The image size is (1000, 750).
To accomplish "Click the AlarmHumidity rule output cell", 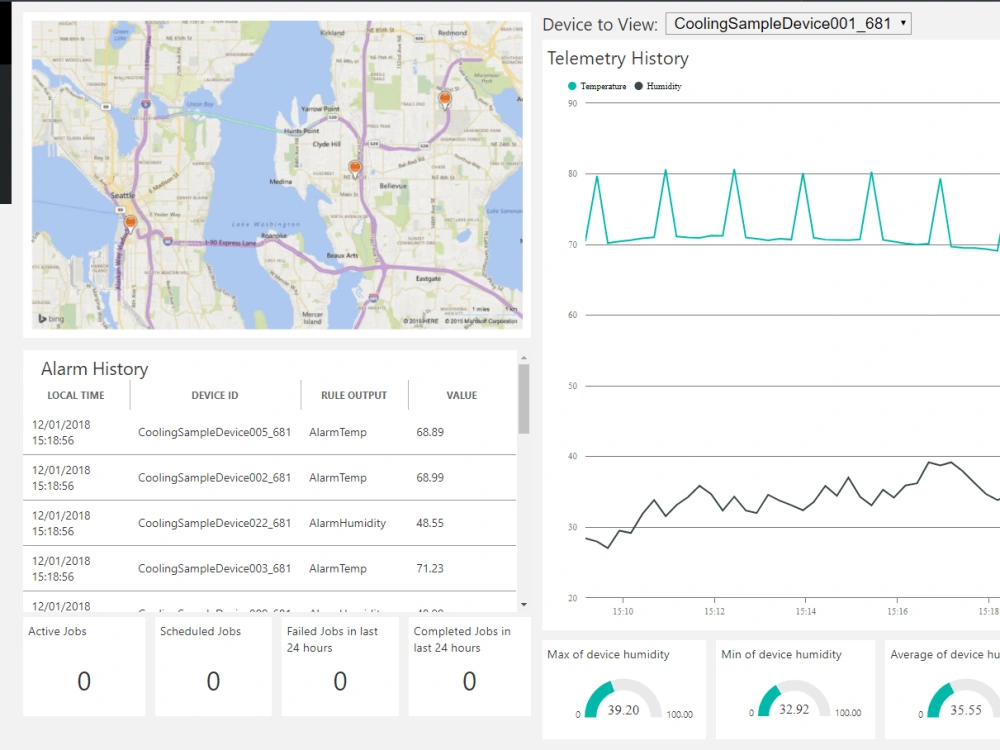I will (x=348, y=523).
